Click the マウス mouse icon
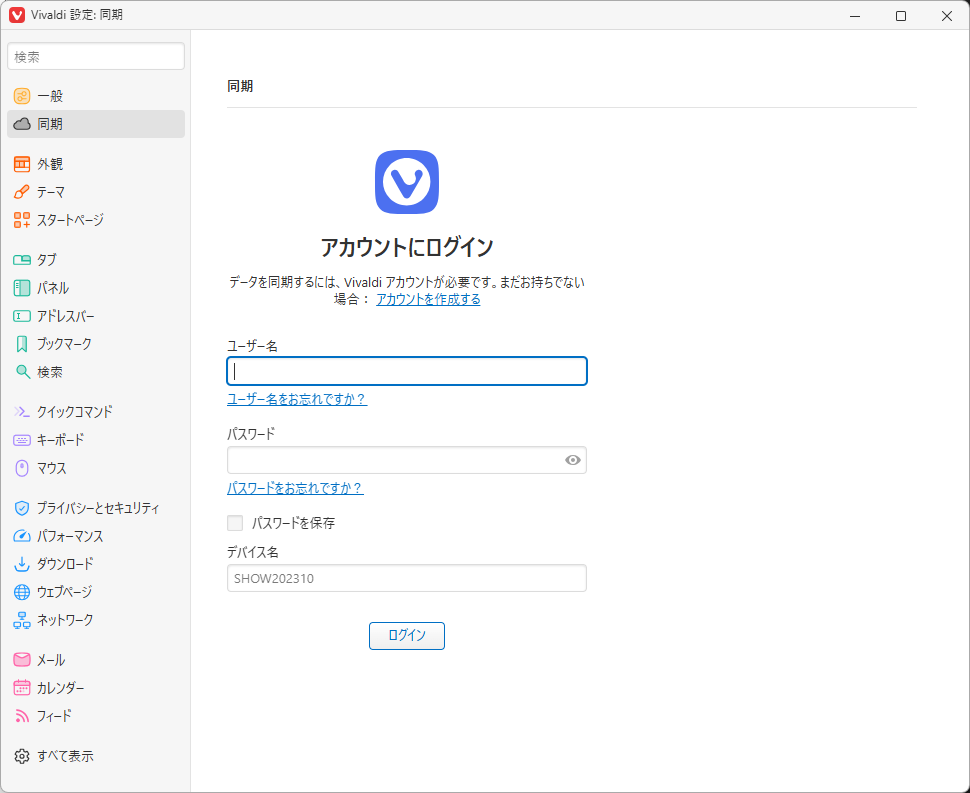Image resolution: width=970 pixels, height=793 pixels. pos(22,468)
